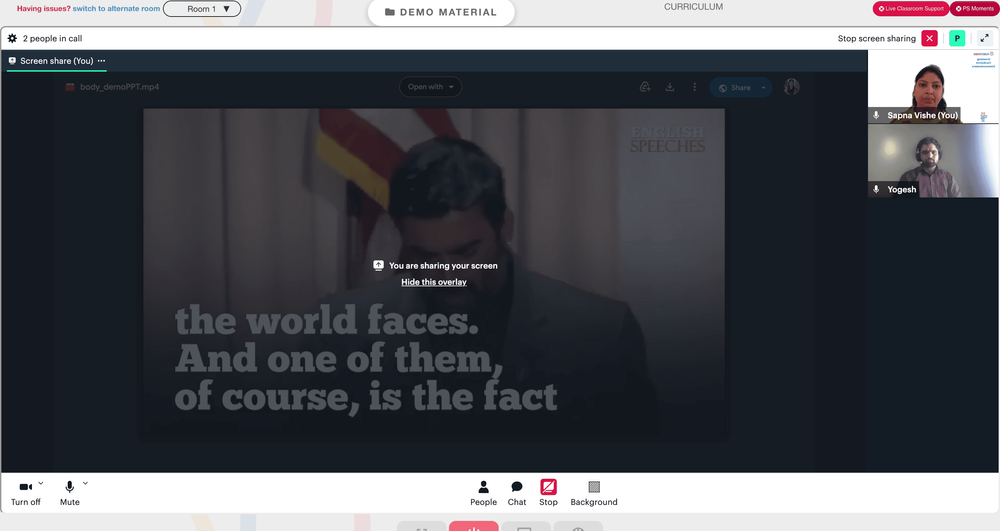1000x531 pixels.
Task: Click Hide this overlay link
Action: 434,282
